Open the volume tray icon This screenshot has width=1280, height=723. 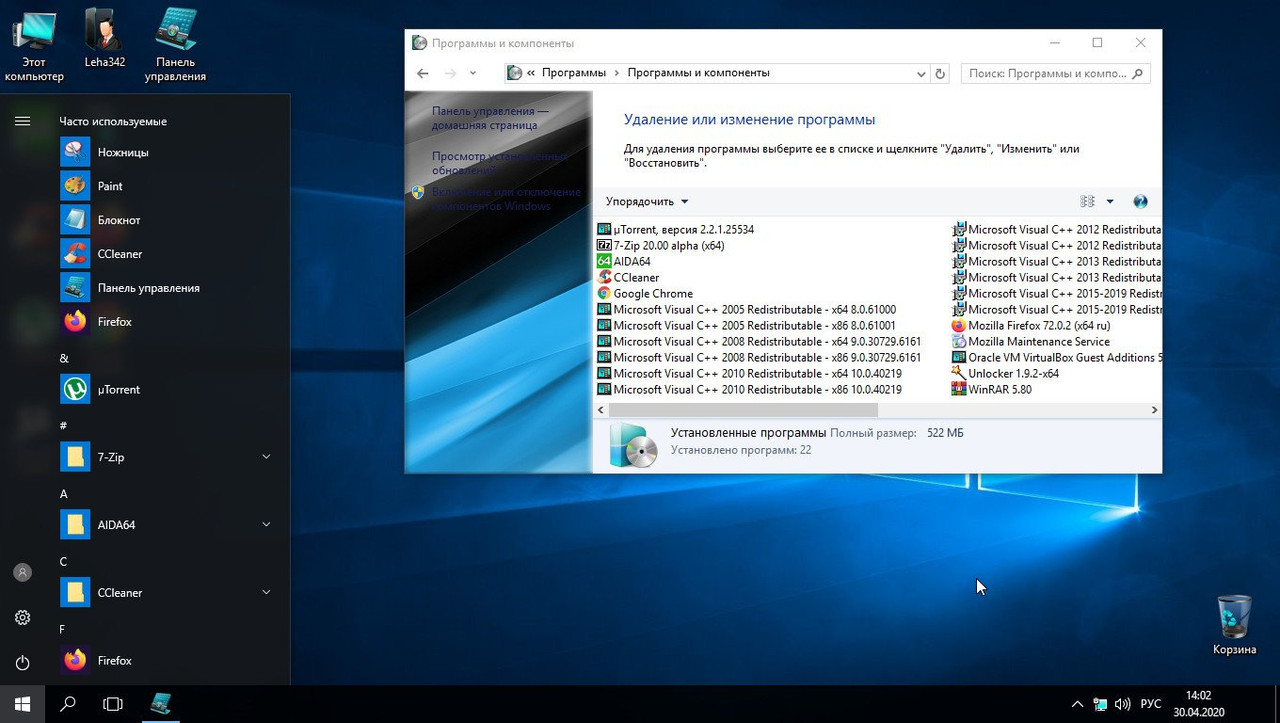coord(1122,704)
